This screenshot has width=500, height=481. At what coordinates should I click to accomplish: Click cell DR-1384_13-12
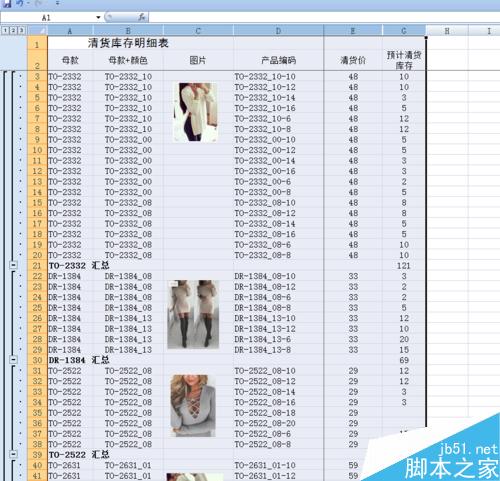[265, 329]
